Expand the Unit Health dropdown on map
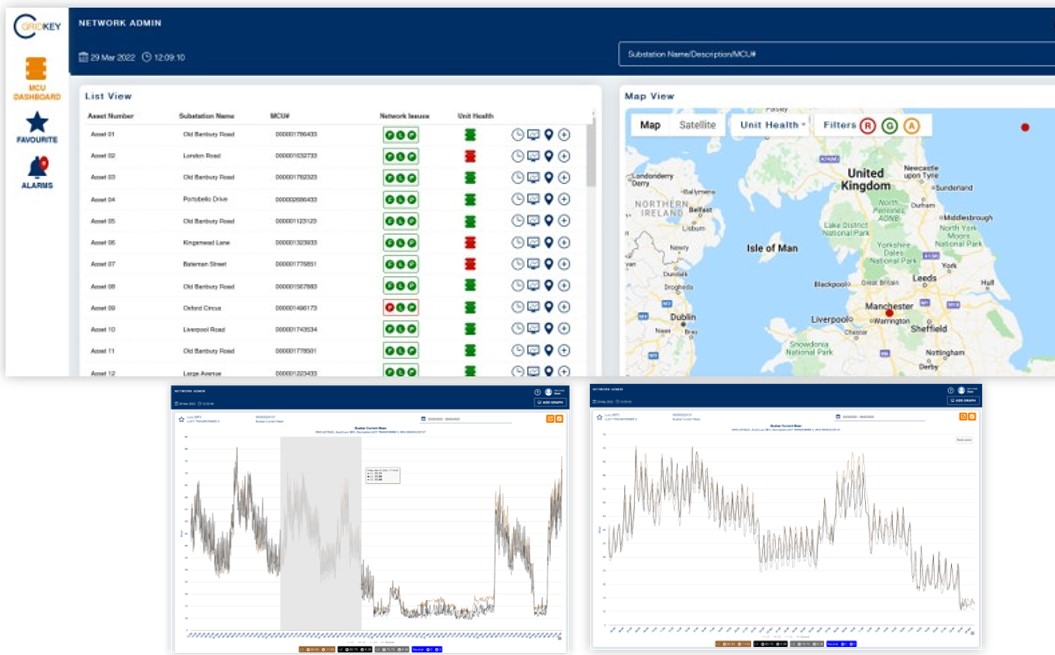 pyautogui.click(x=772, y=125)
